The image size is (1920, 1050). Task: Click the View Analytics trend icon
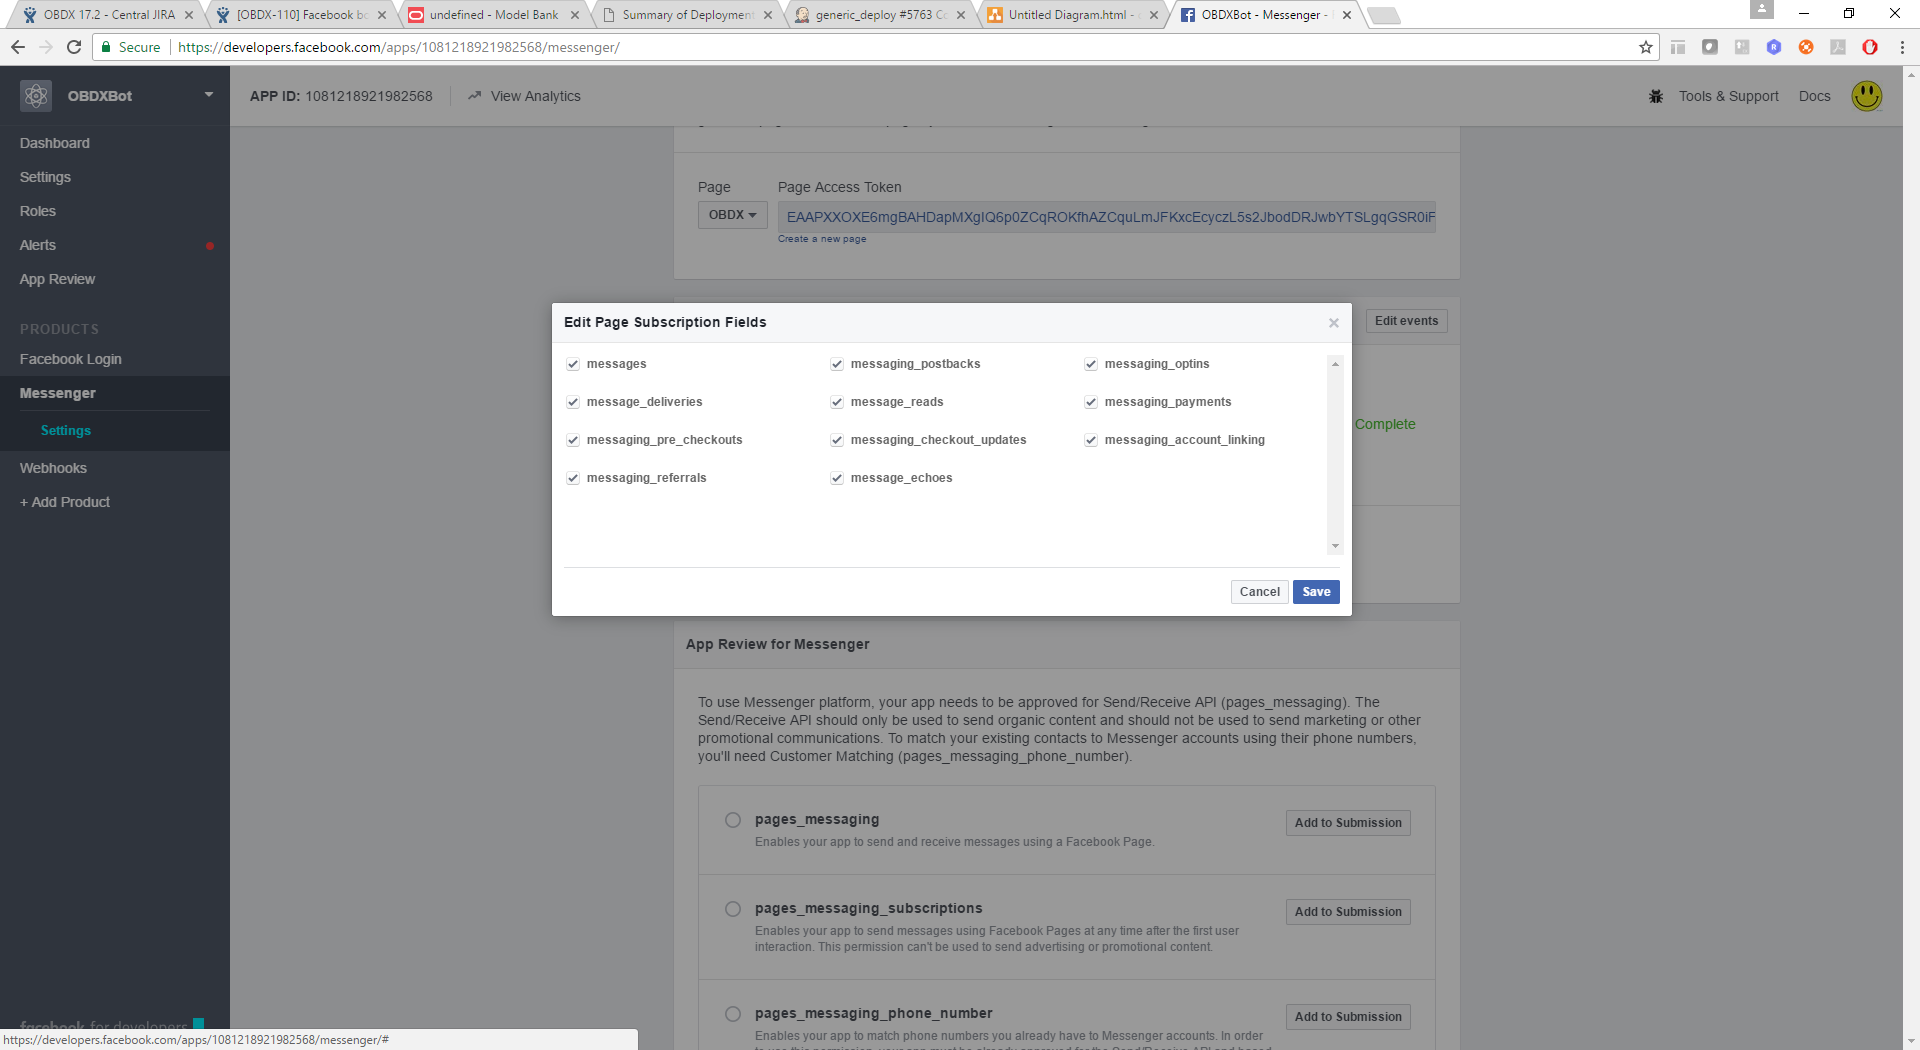(x=475, y=96)
